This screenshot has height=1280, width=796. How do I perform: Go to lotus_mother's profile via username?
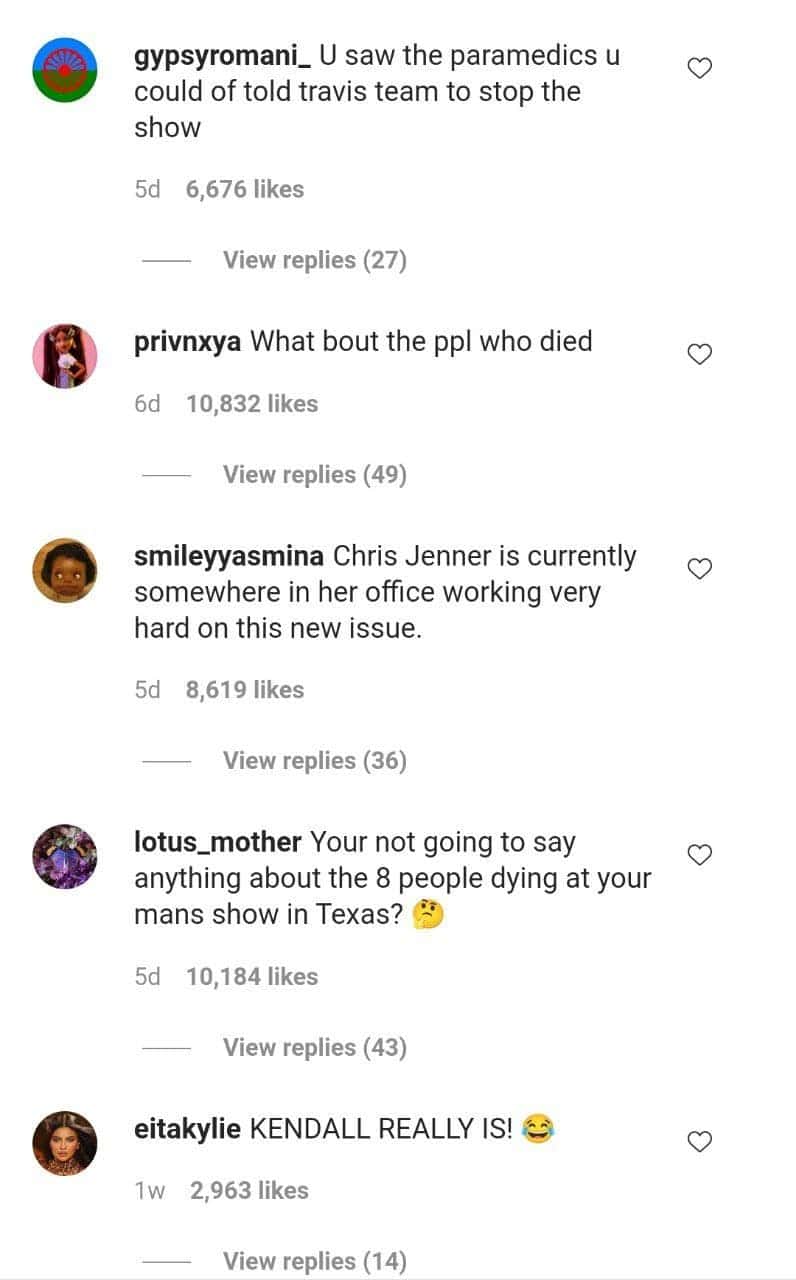tap(217, 842)
